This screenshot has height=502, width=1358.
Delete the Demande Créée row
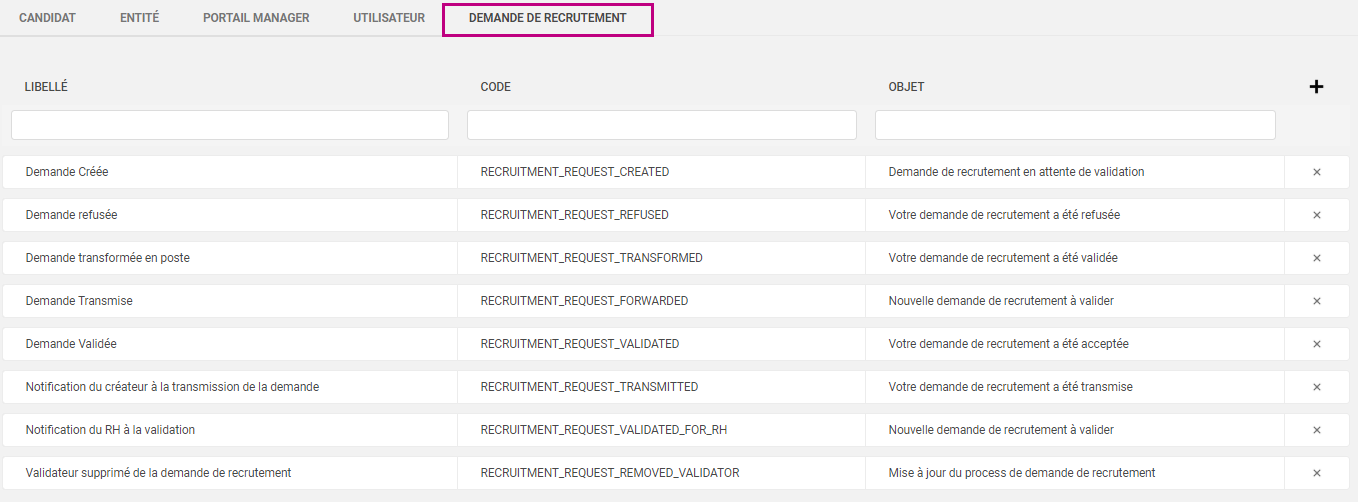[1316, 172]
